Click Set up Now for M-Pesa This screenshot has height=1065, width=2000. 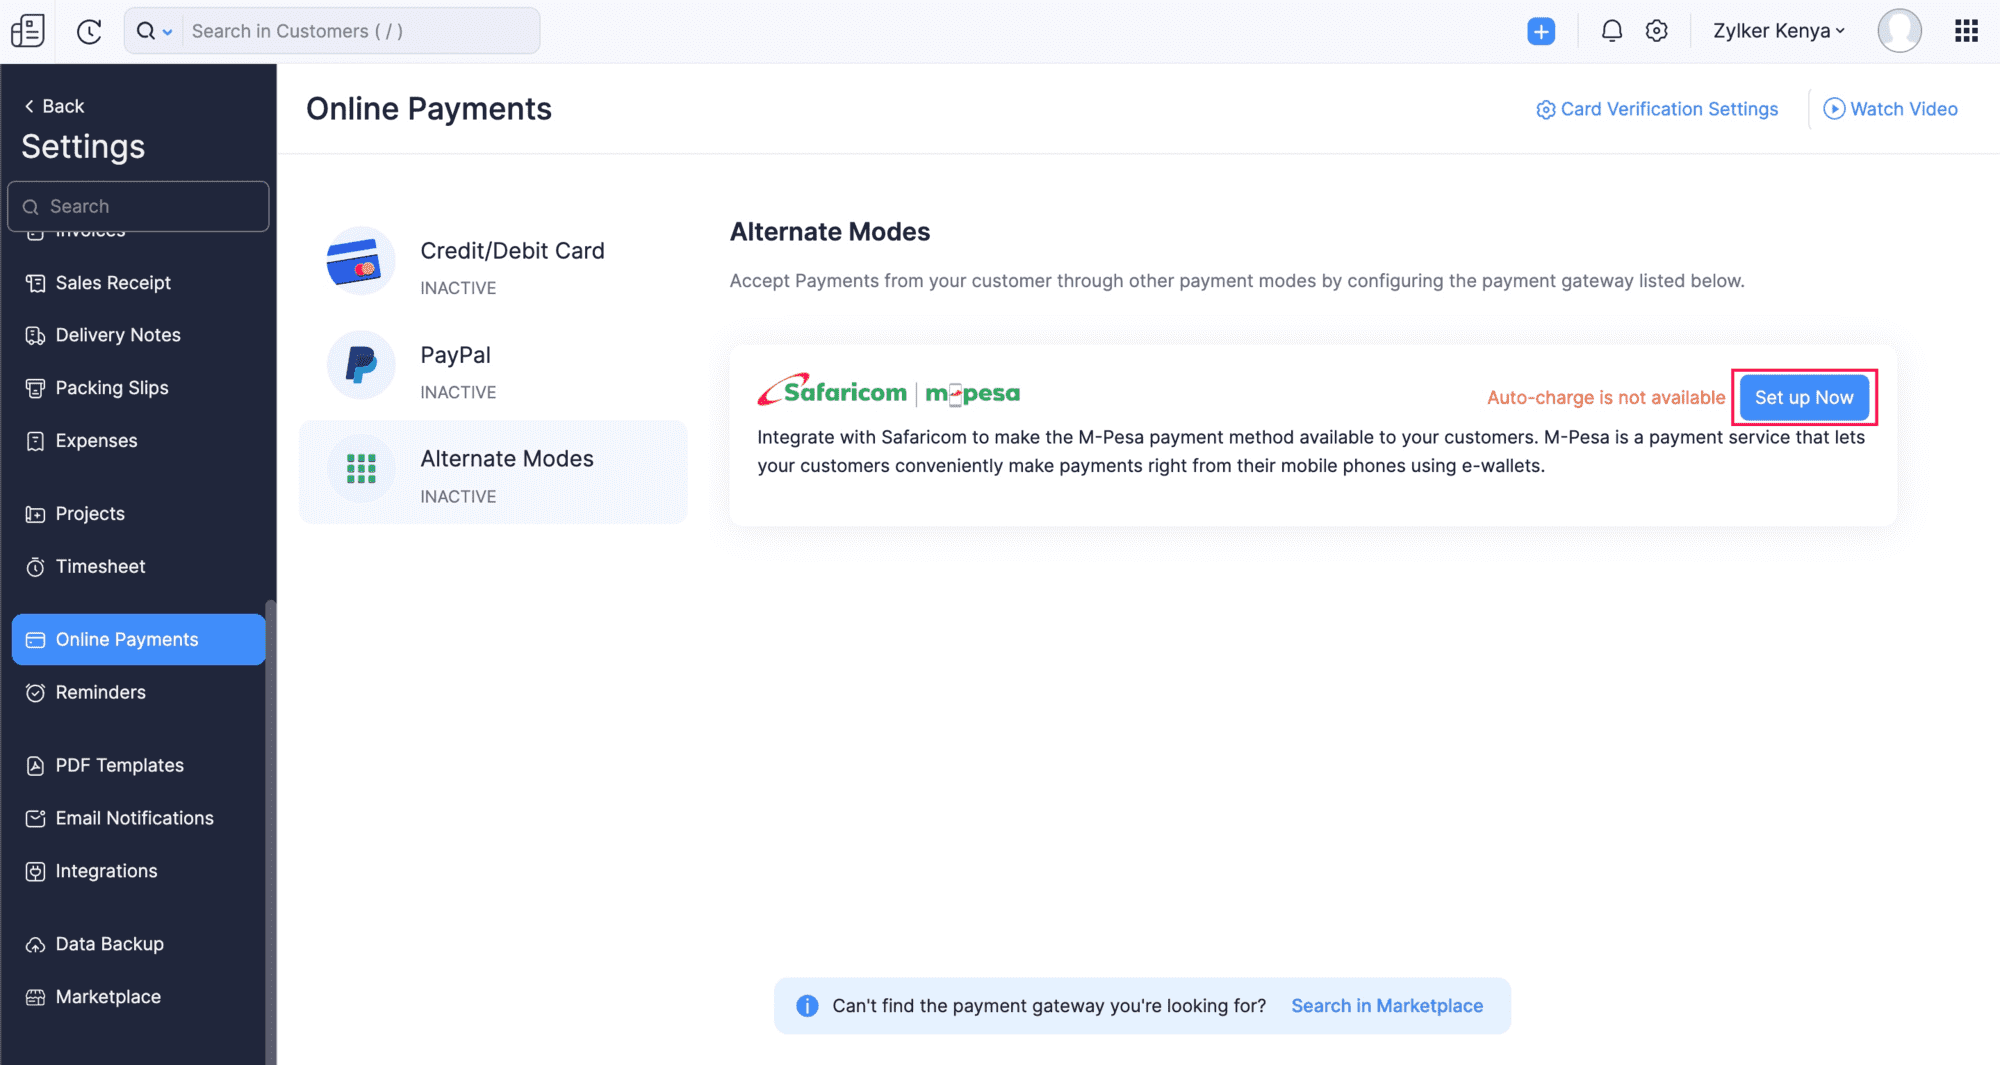pyautogui.click(x=1803, y=397)
